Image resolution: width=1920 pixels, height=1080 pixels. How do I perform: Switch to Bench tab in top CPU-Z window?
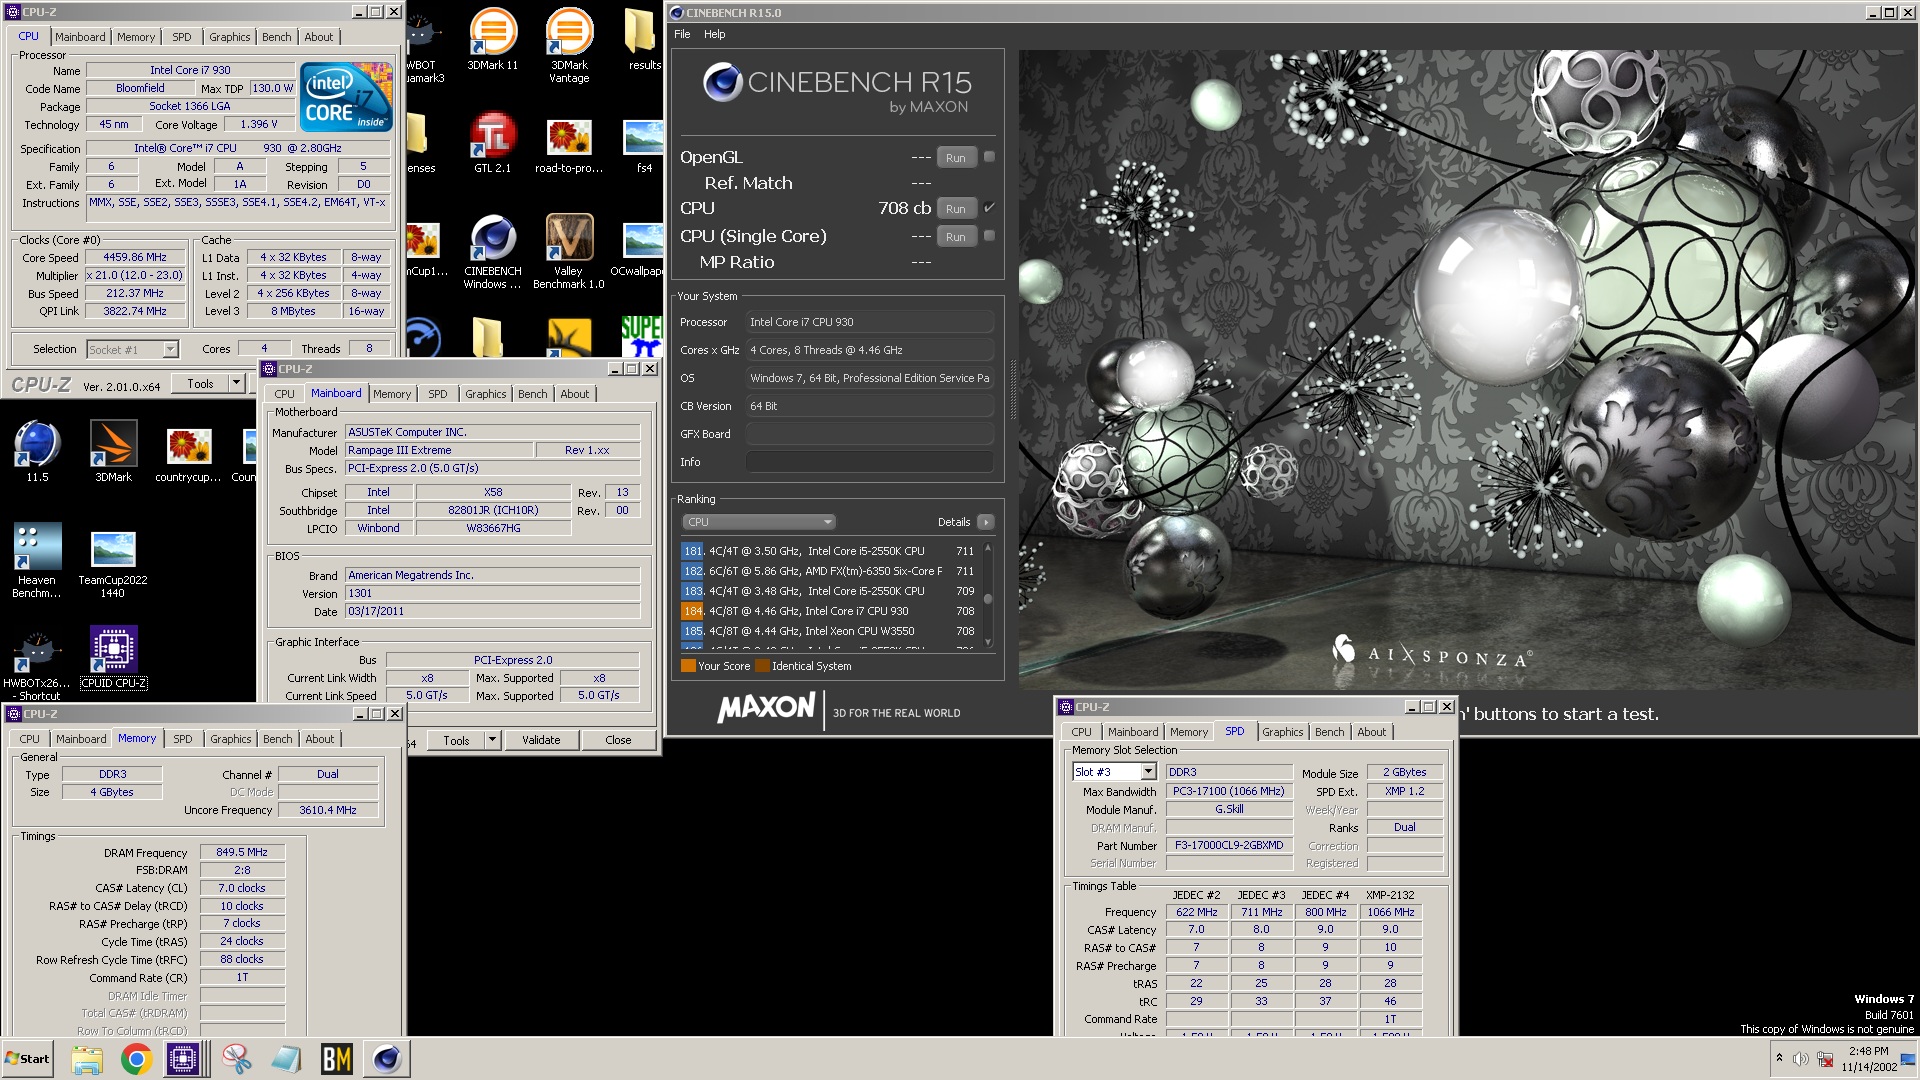277,37
